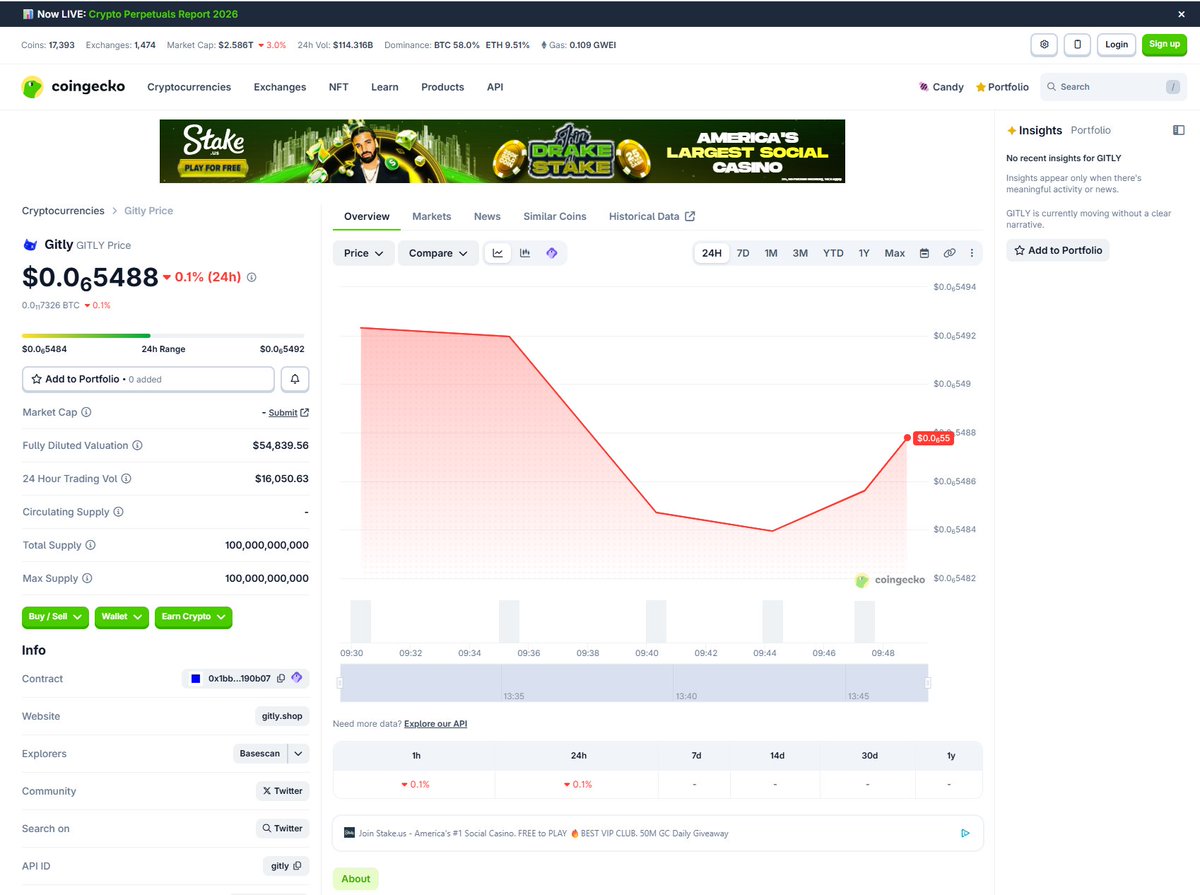The image size is (1200, 895).
Task: Select the 3M chart range
Action: pos(800,253)
